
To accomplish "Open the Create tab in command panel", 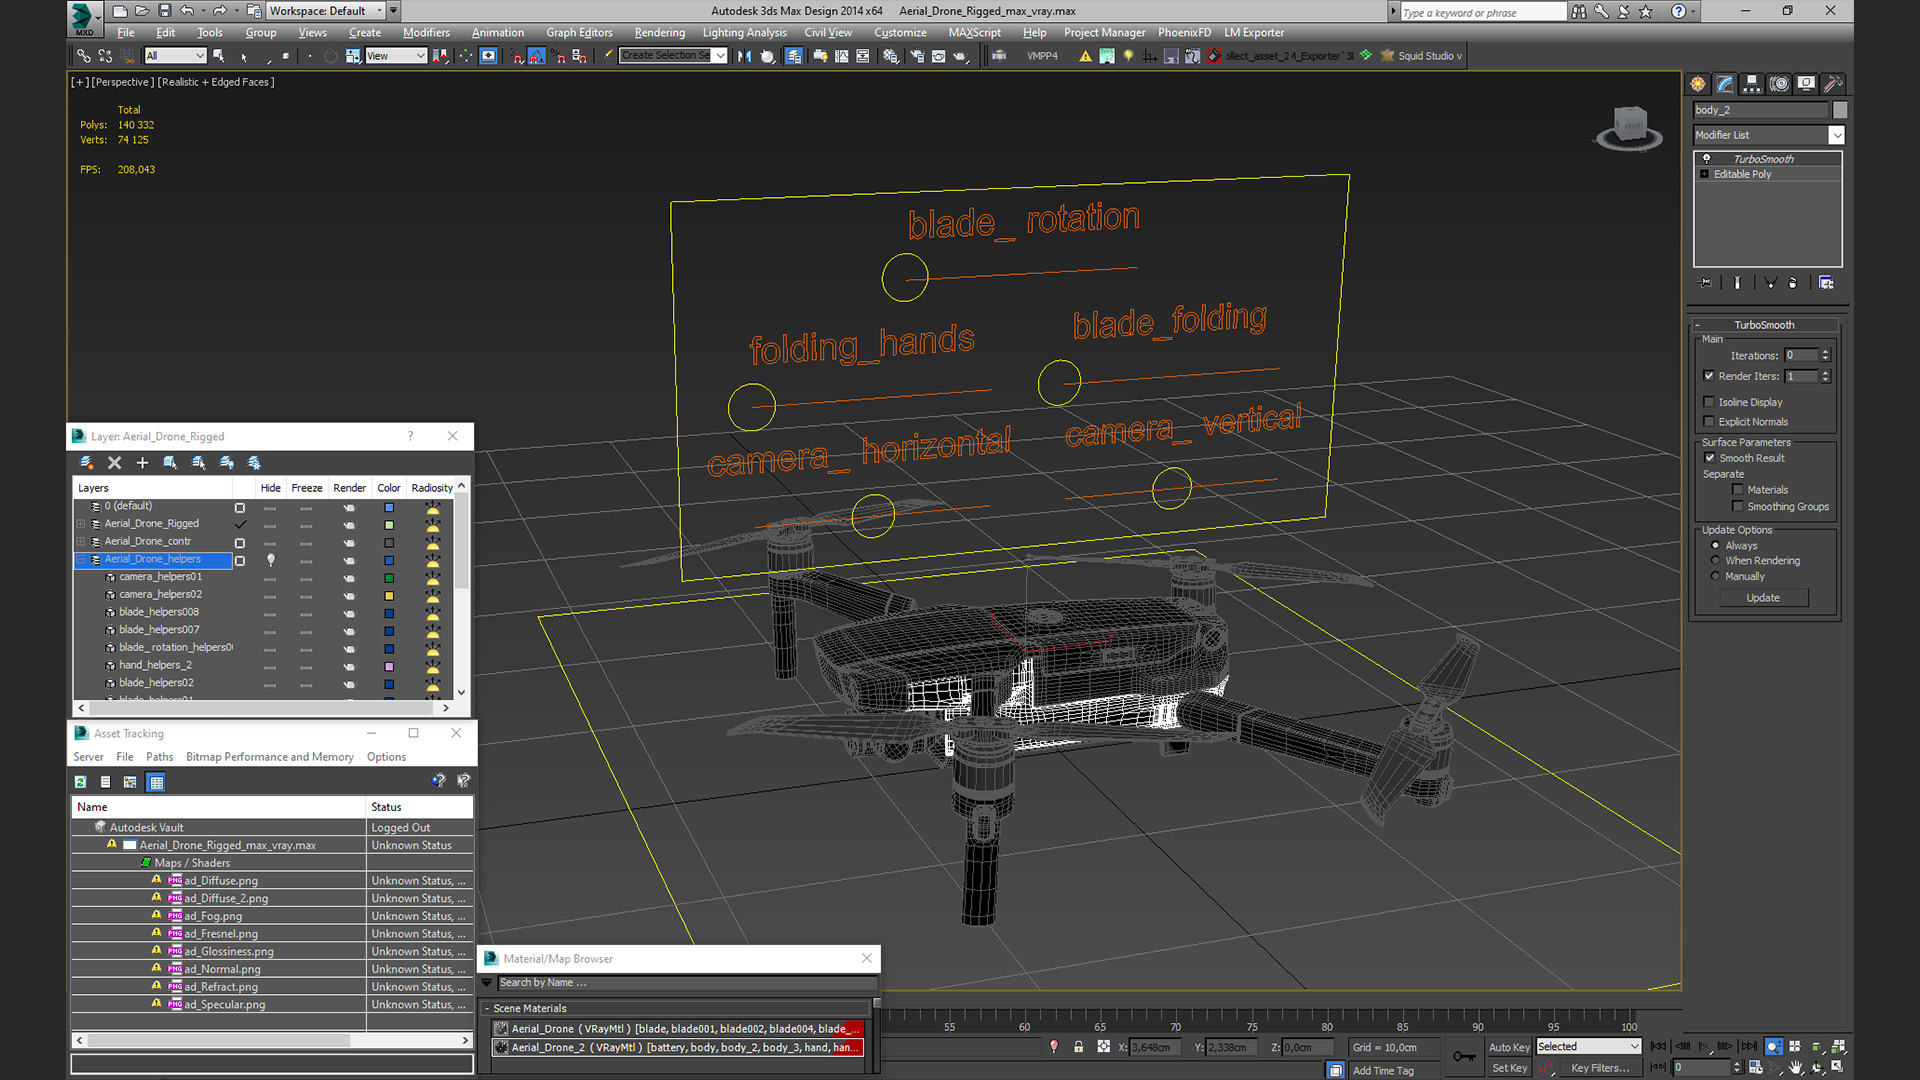I will tap(1698, 84).
